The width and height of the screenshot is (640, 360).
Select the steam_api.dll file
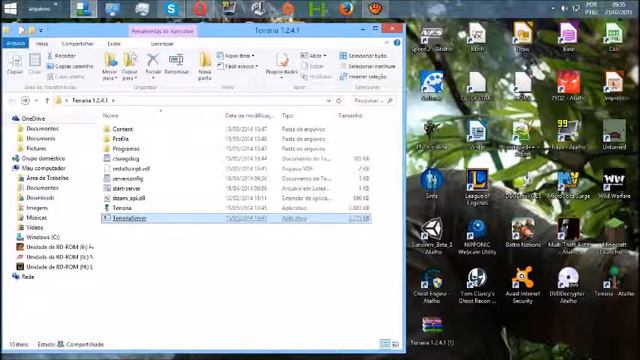[129, 198]
